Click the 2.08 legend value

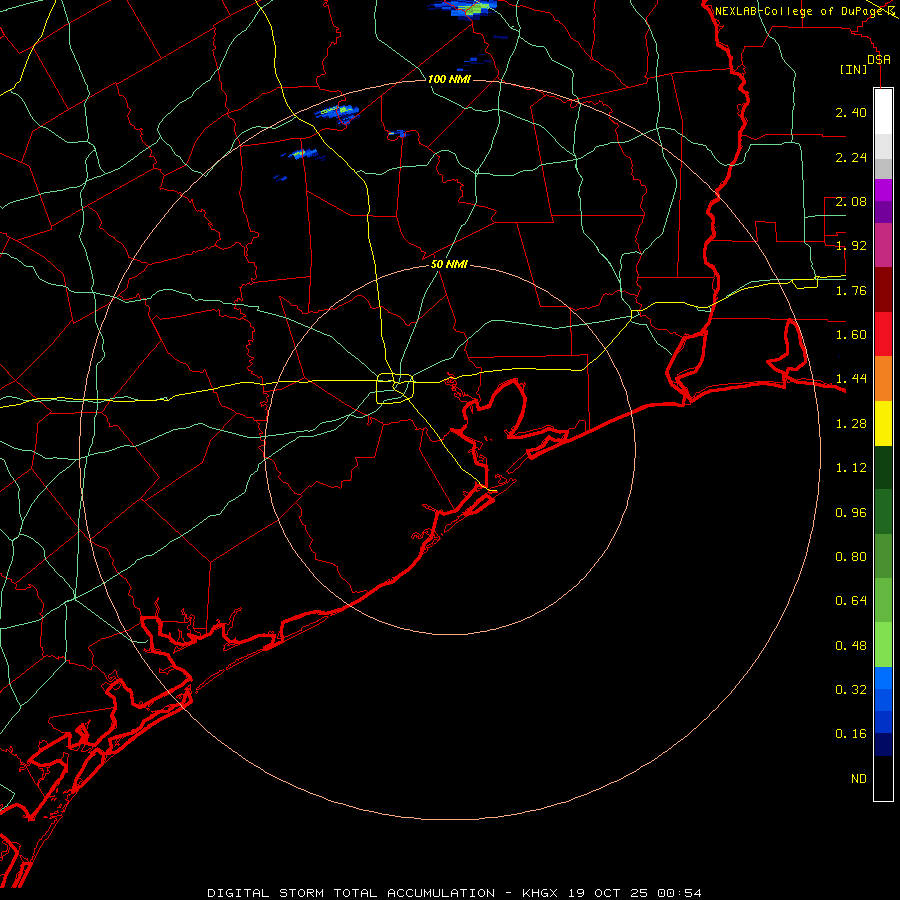(851, 201)
